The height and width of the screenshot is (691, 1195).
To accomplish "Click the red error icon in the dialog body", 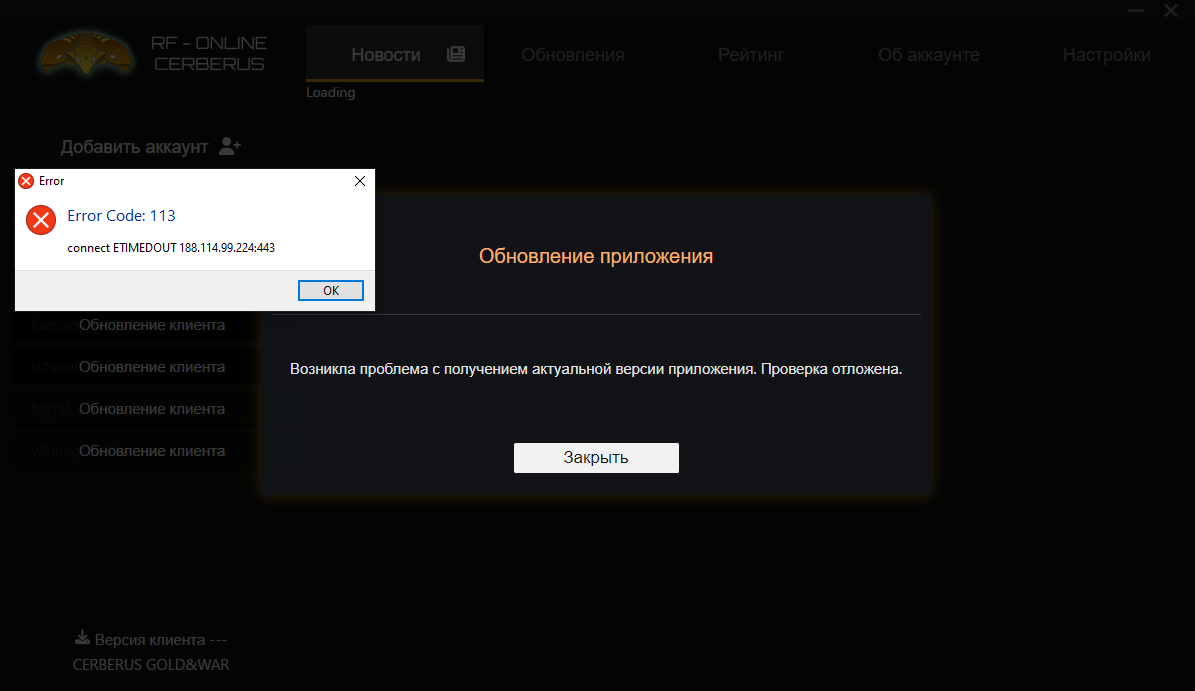I will coord(41,220).
